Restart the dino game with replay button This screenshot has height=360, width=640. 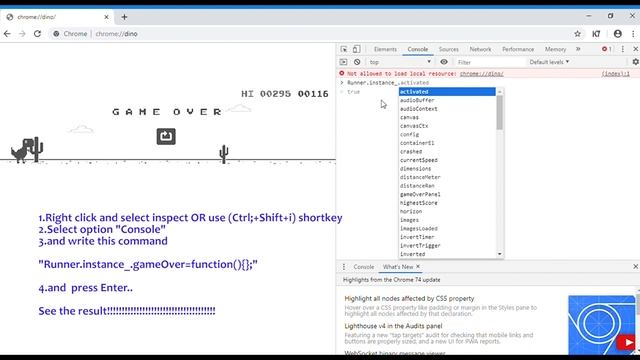click(166, 136)
